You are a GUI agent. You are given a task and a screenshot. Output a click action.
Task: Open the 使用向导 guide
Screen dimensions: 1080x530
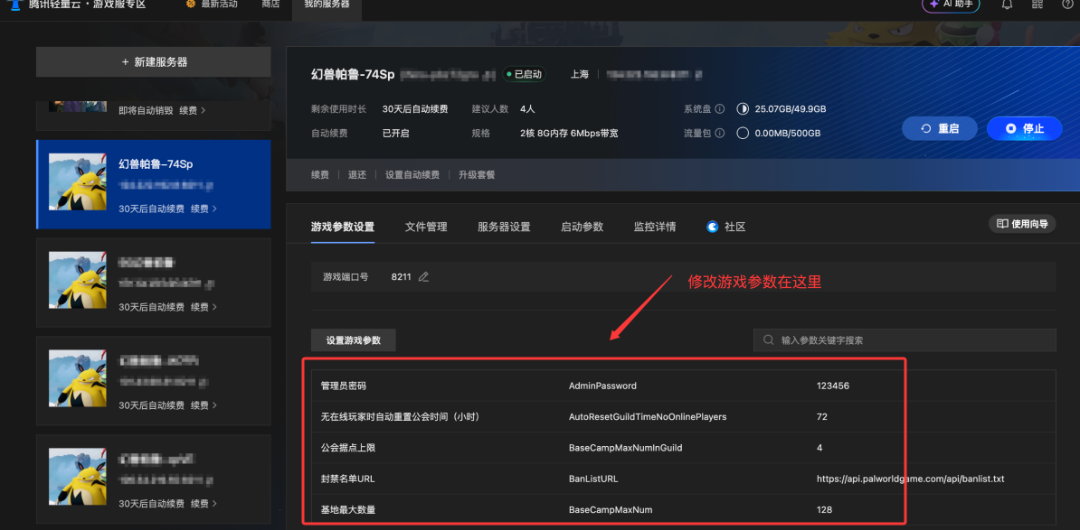[x=1022, y=224]
